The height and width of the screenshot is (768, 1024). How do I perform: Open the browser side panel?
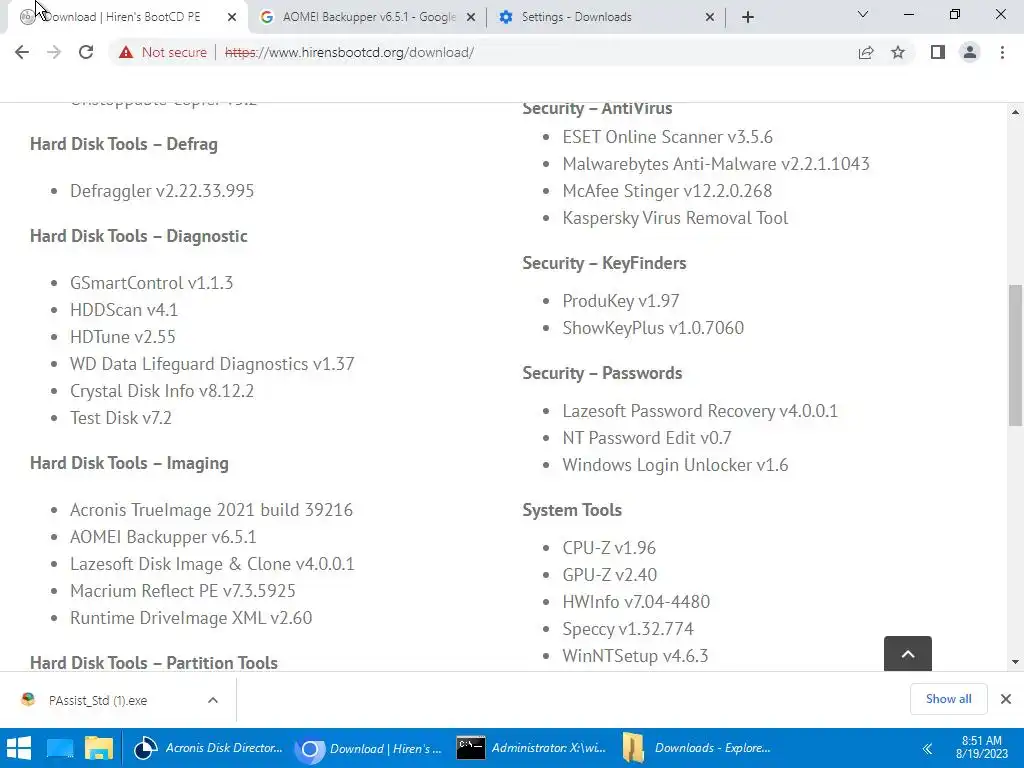[938, 52]
